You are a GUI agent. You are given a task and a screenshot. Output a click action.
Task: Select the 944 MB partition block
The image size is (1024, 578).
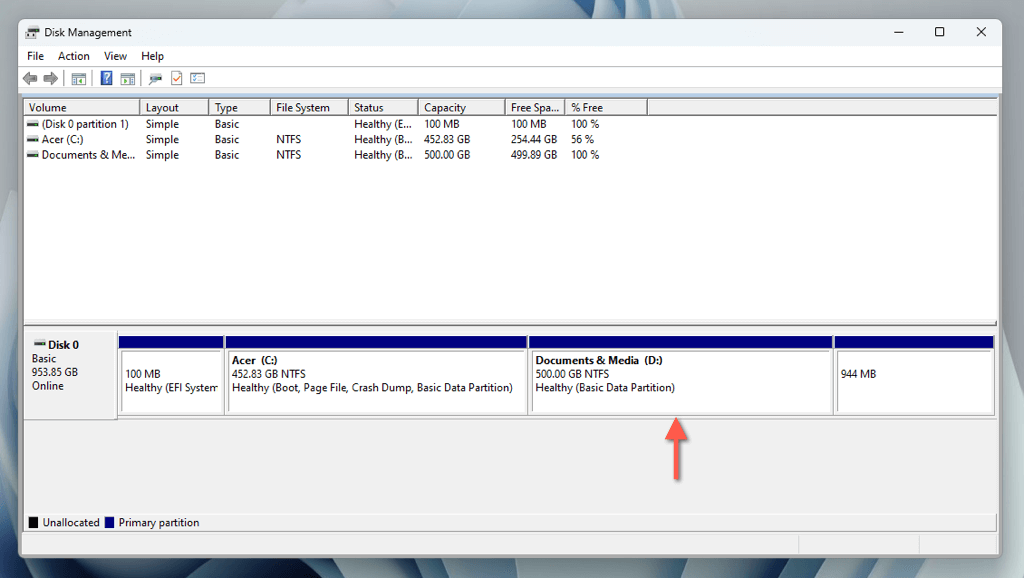[x=914, y=380]
